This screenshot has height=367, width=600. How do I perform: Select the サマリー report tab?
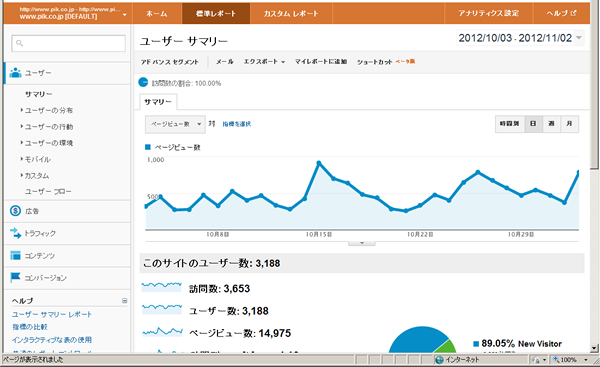[x=158, y=102]
